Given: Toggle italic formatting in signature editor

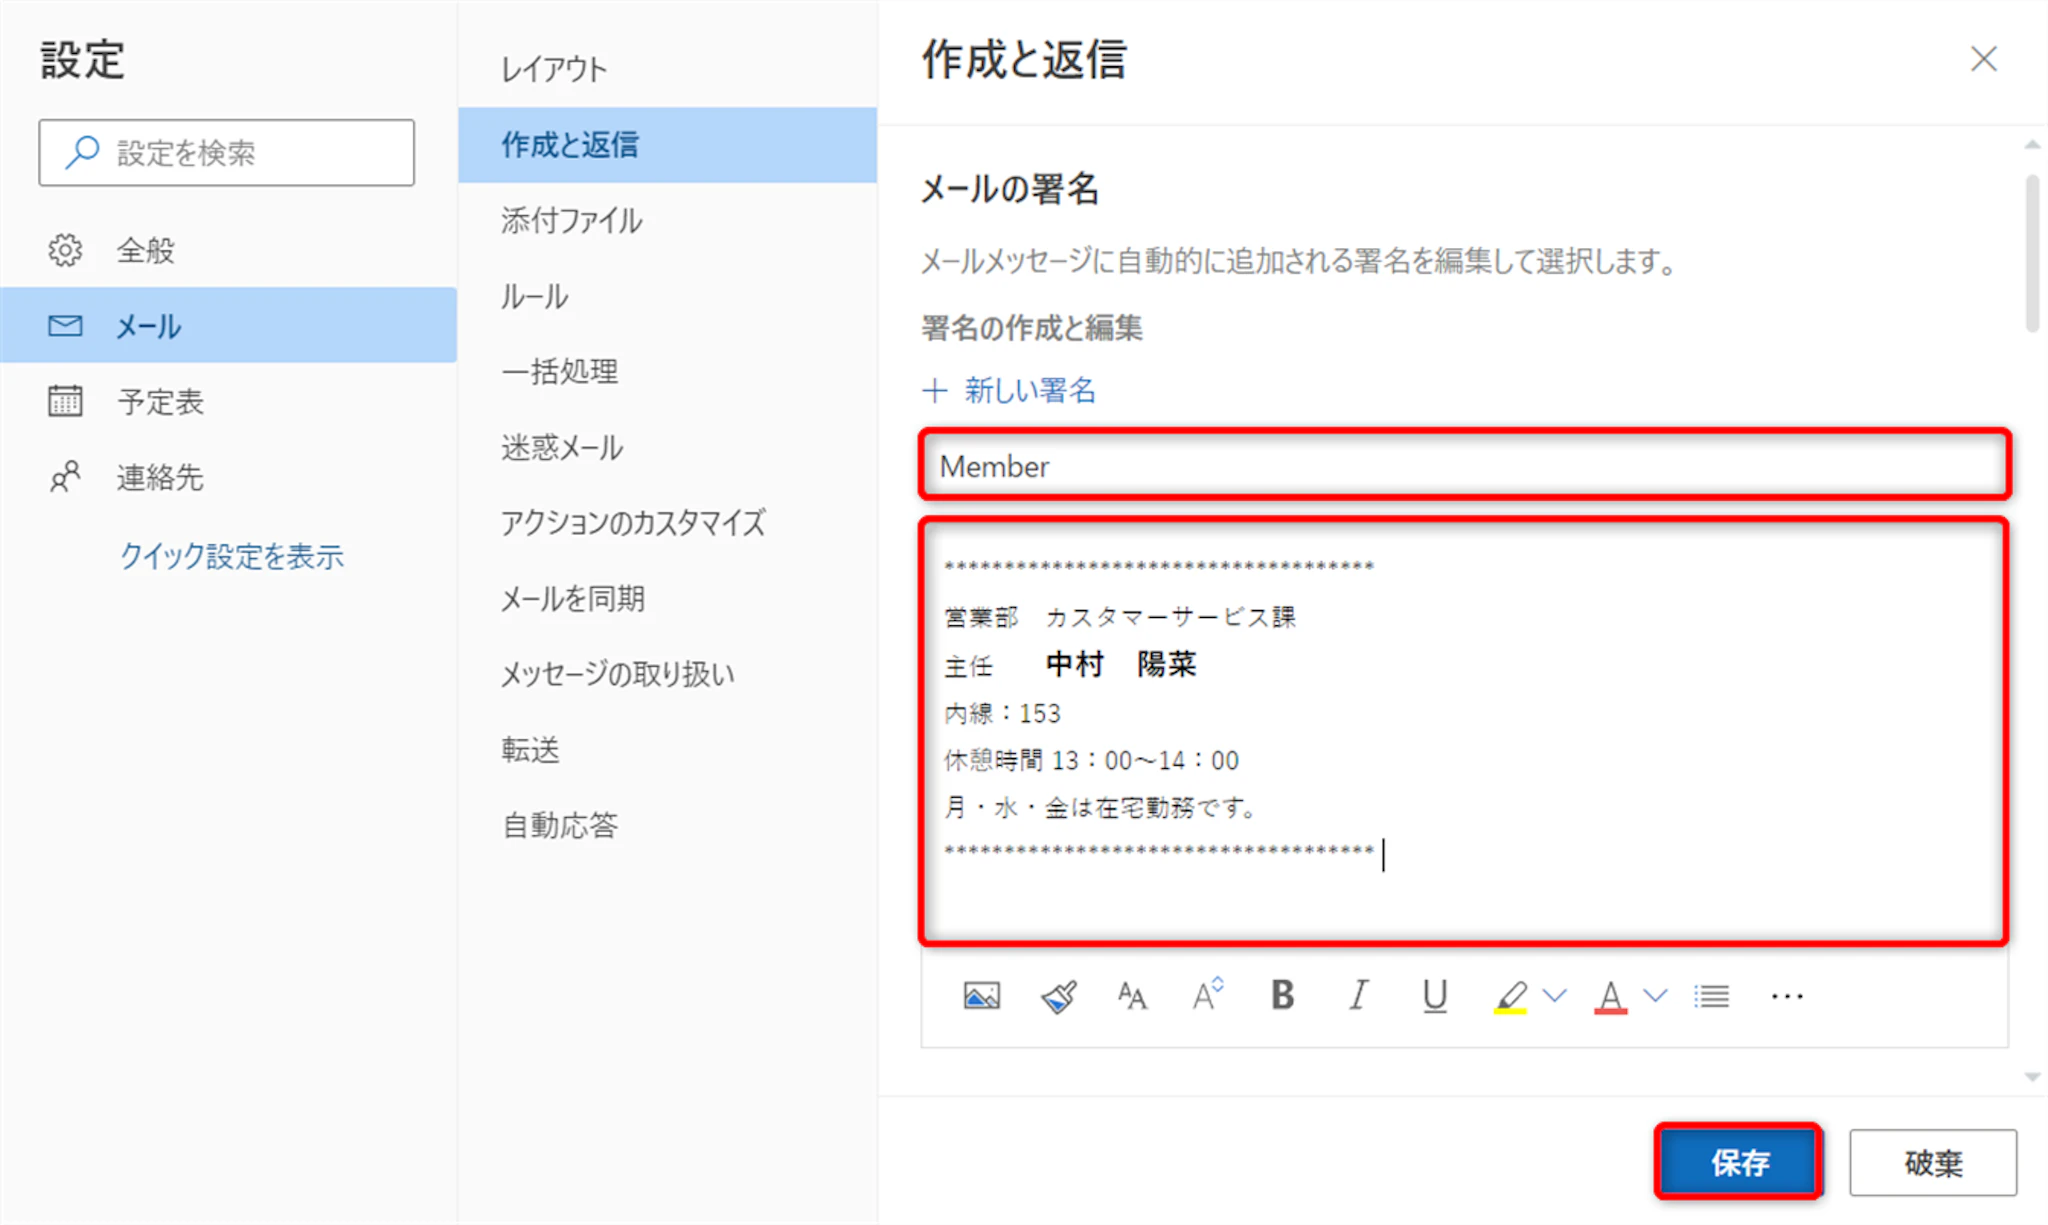Looking at the screenshot, I should 1358,996.
